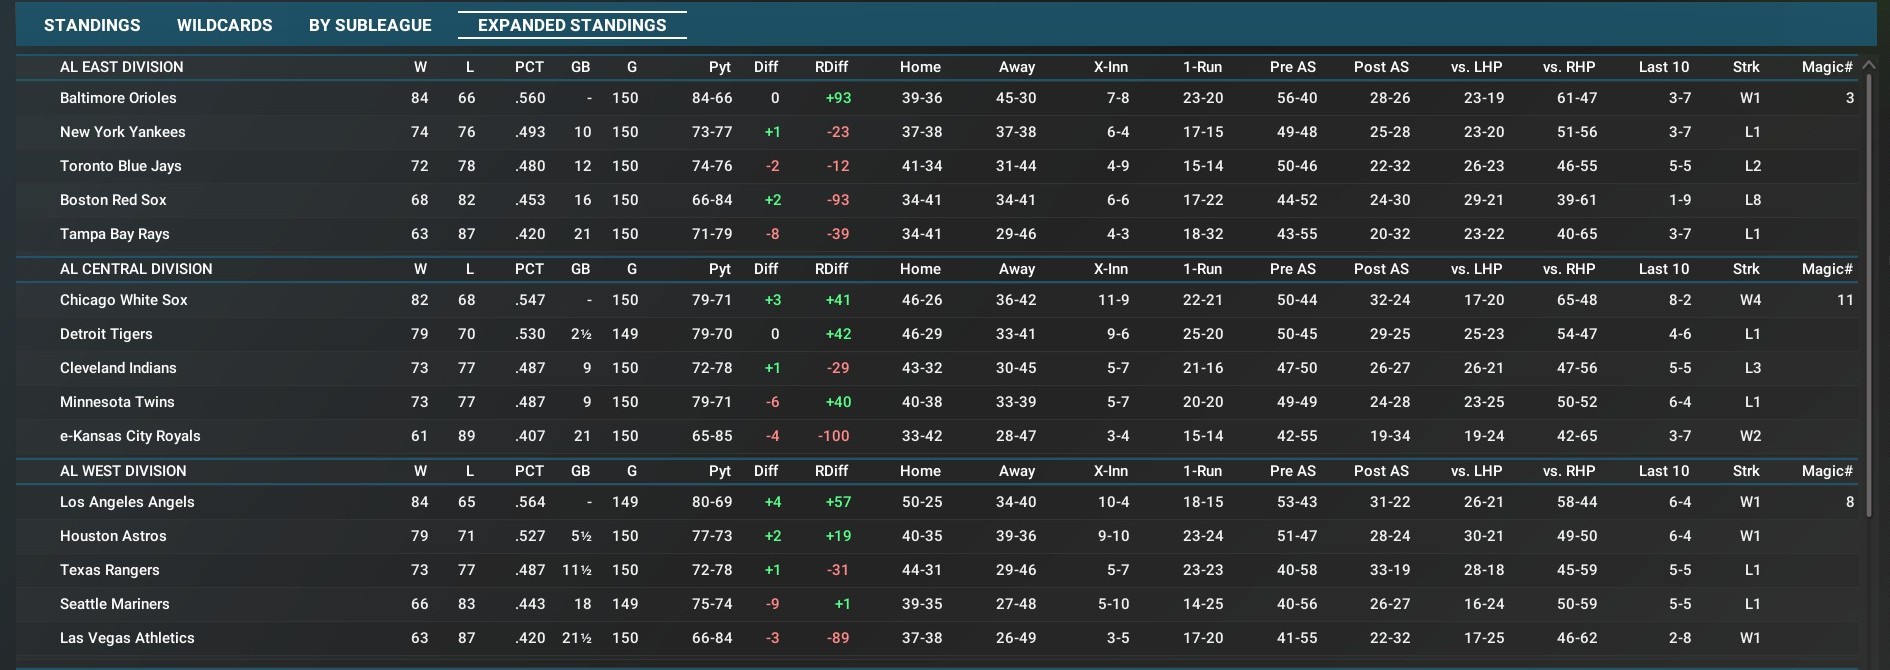Image resolution: width=1890 pixels, height=670 pixels.
Task: Open the Toronto Blue Jays team link
Action: pos(120,166)
